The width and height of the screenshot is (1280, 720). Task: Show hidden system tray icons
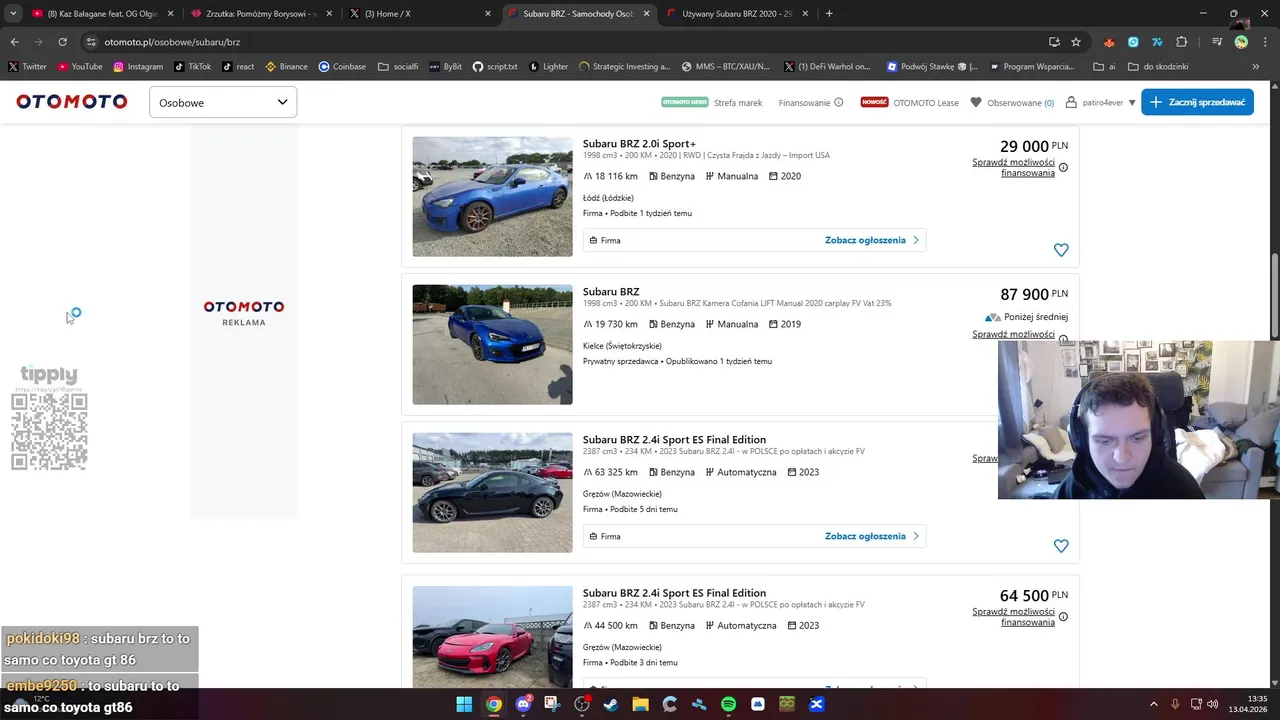[x=1153, y=704]
